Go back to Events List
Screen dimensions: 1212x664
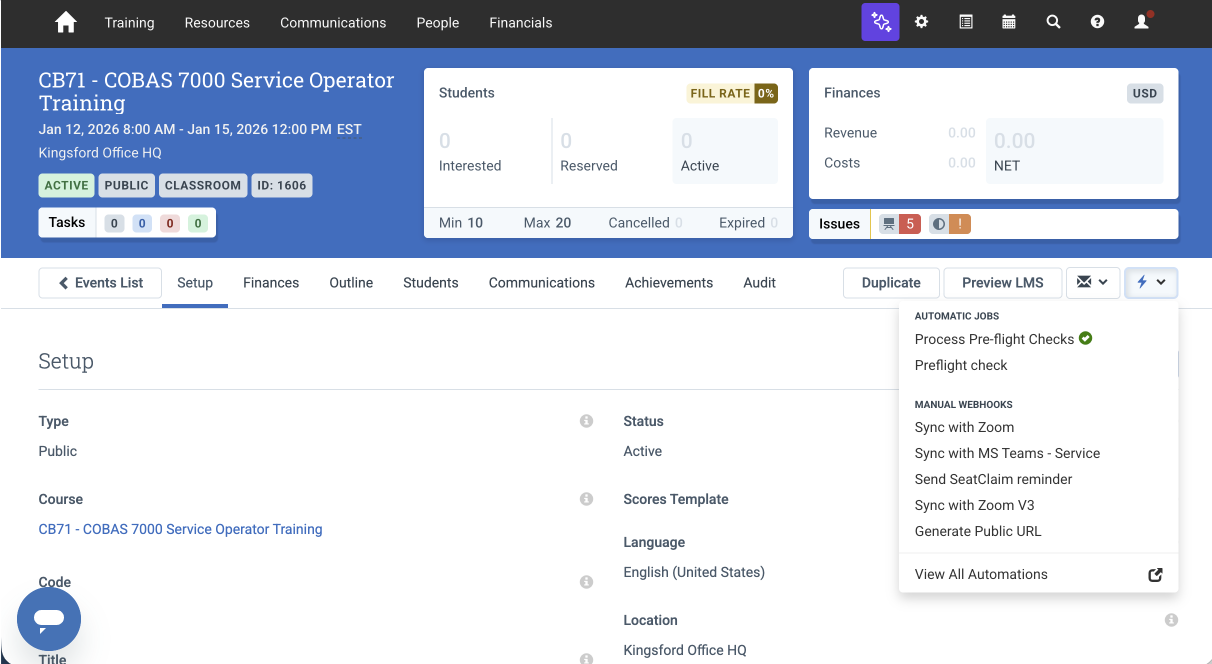click(100, 283)
